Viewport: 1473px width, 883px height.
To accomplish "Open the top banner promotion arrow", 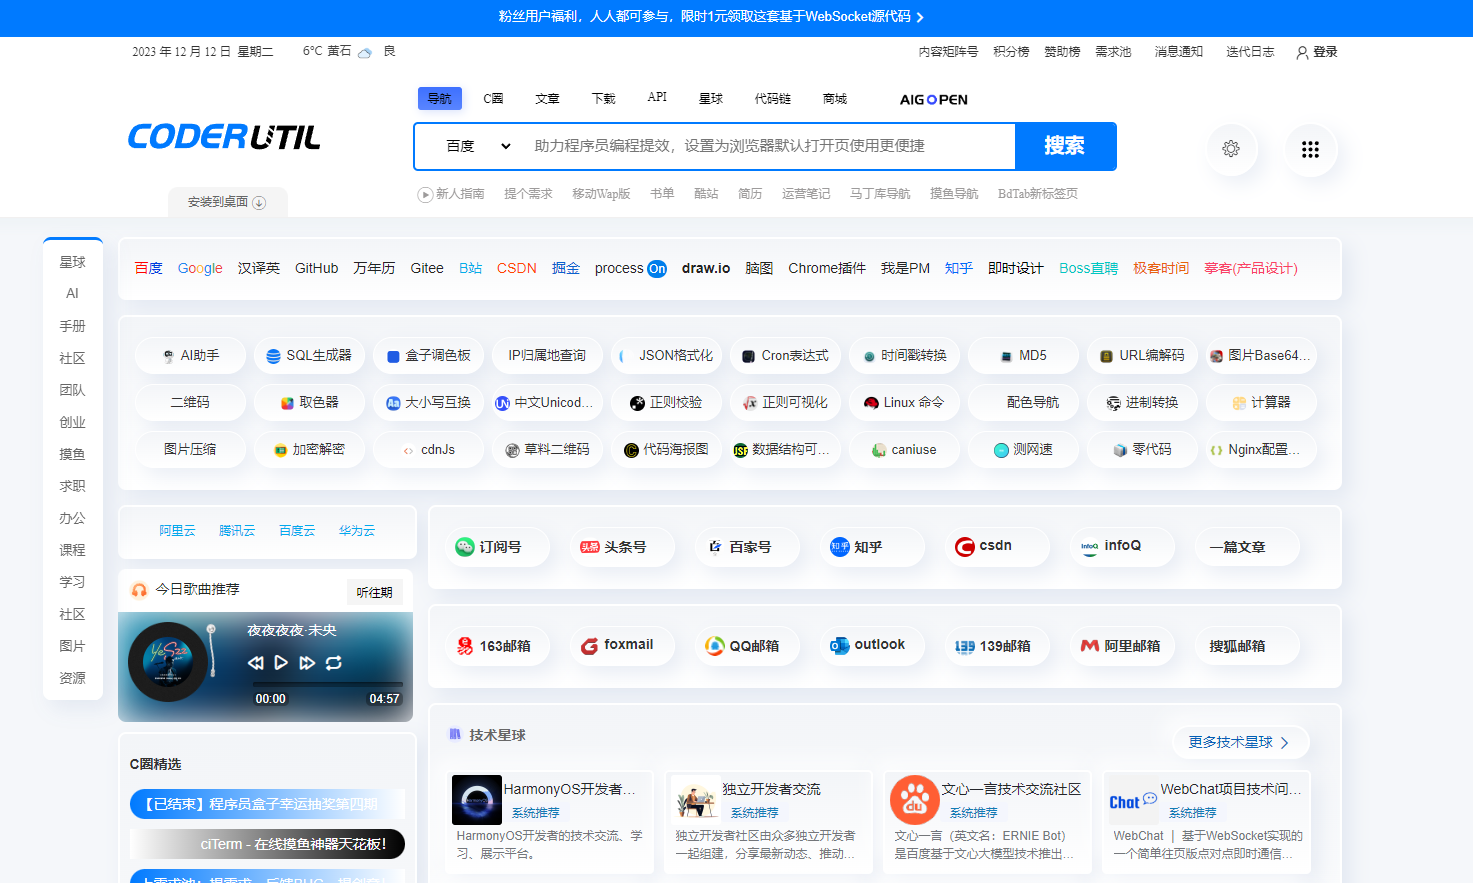I will [920, 17].
